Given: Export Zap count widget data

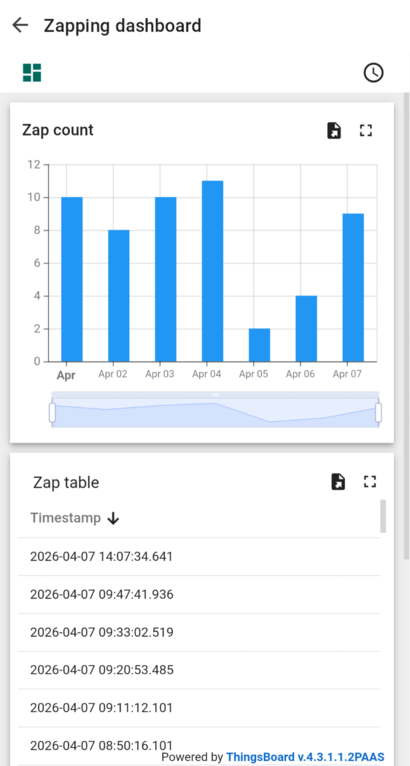Looking at the screenshot, I should pyautogui.click(x=334, y=130).
